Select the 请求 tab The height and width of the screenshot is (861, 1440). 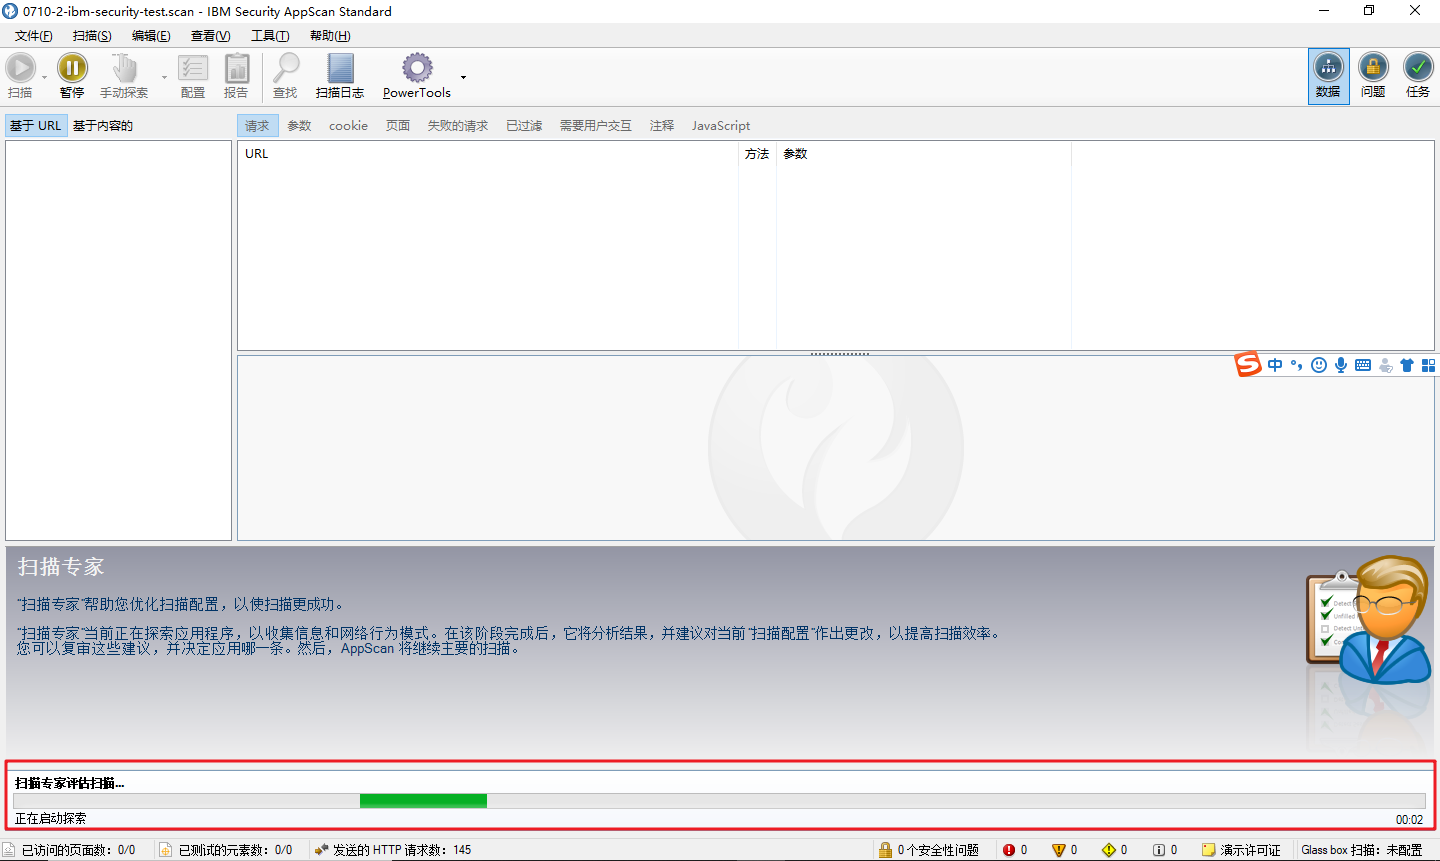coord(257,126)
